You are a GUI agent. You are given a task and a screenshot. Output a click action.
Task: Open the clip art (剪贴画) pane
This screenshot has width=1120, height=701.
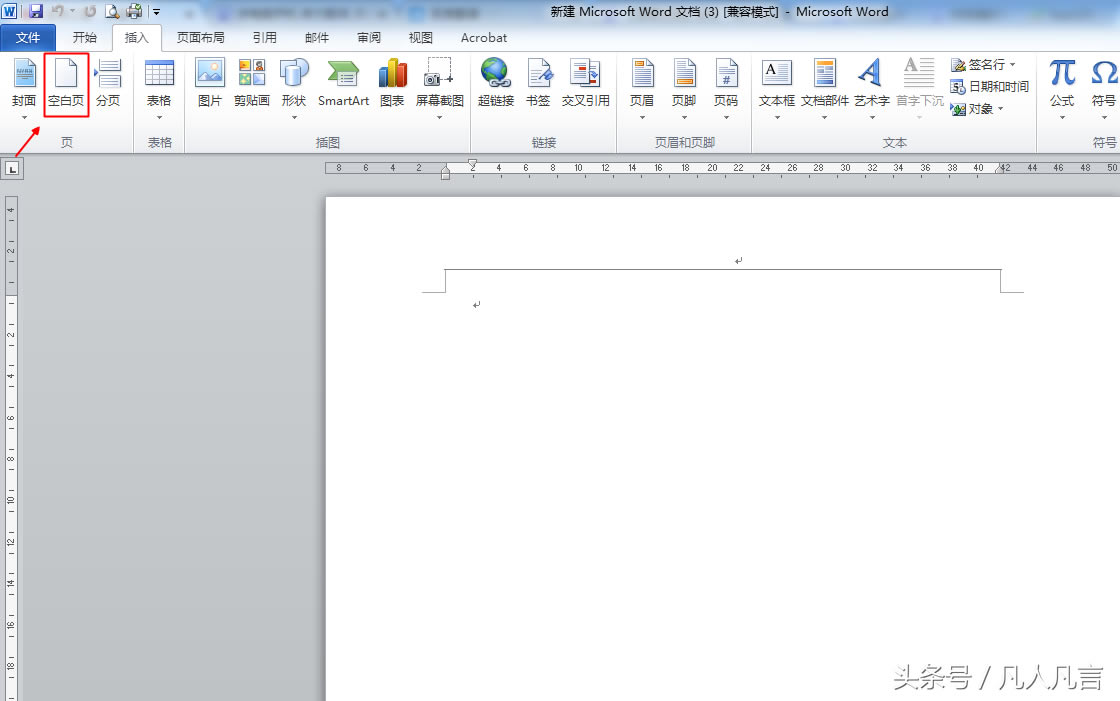point(251,84)
